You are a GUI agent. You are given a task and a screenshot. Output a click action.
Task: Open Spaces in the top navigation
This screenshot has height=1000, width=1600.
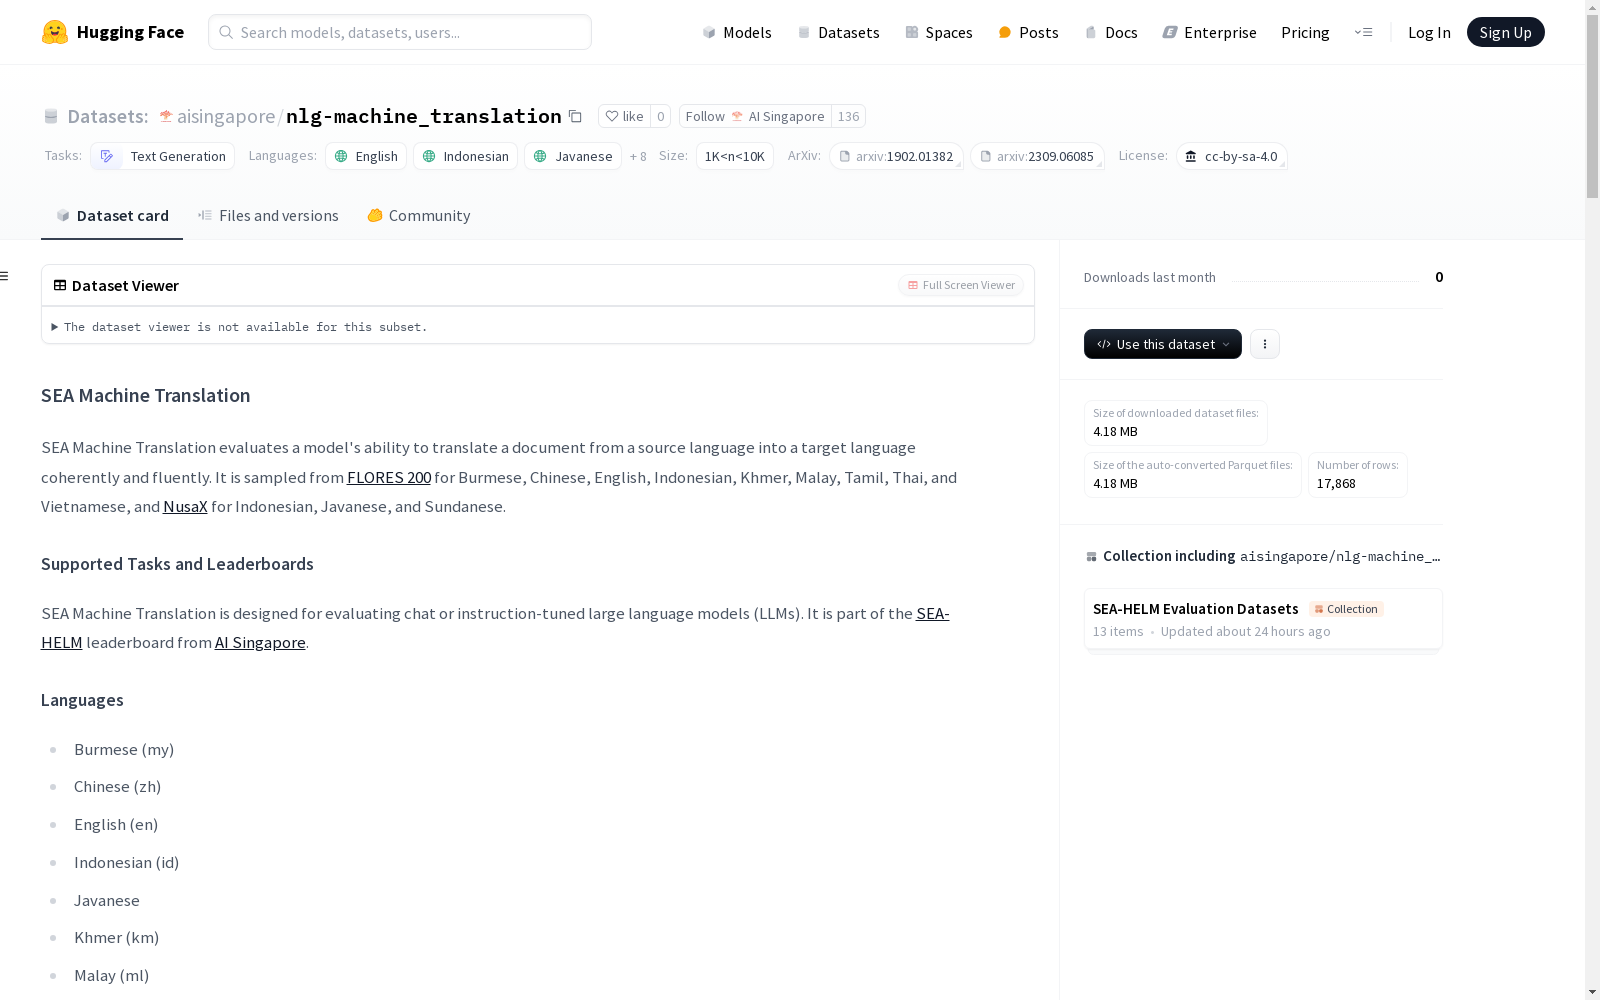[939, 32]
